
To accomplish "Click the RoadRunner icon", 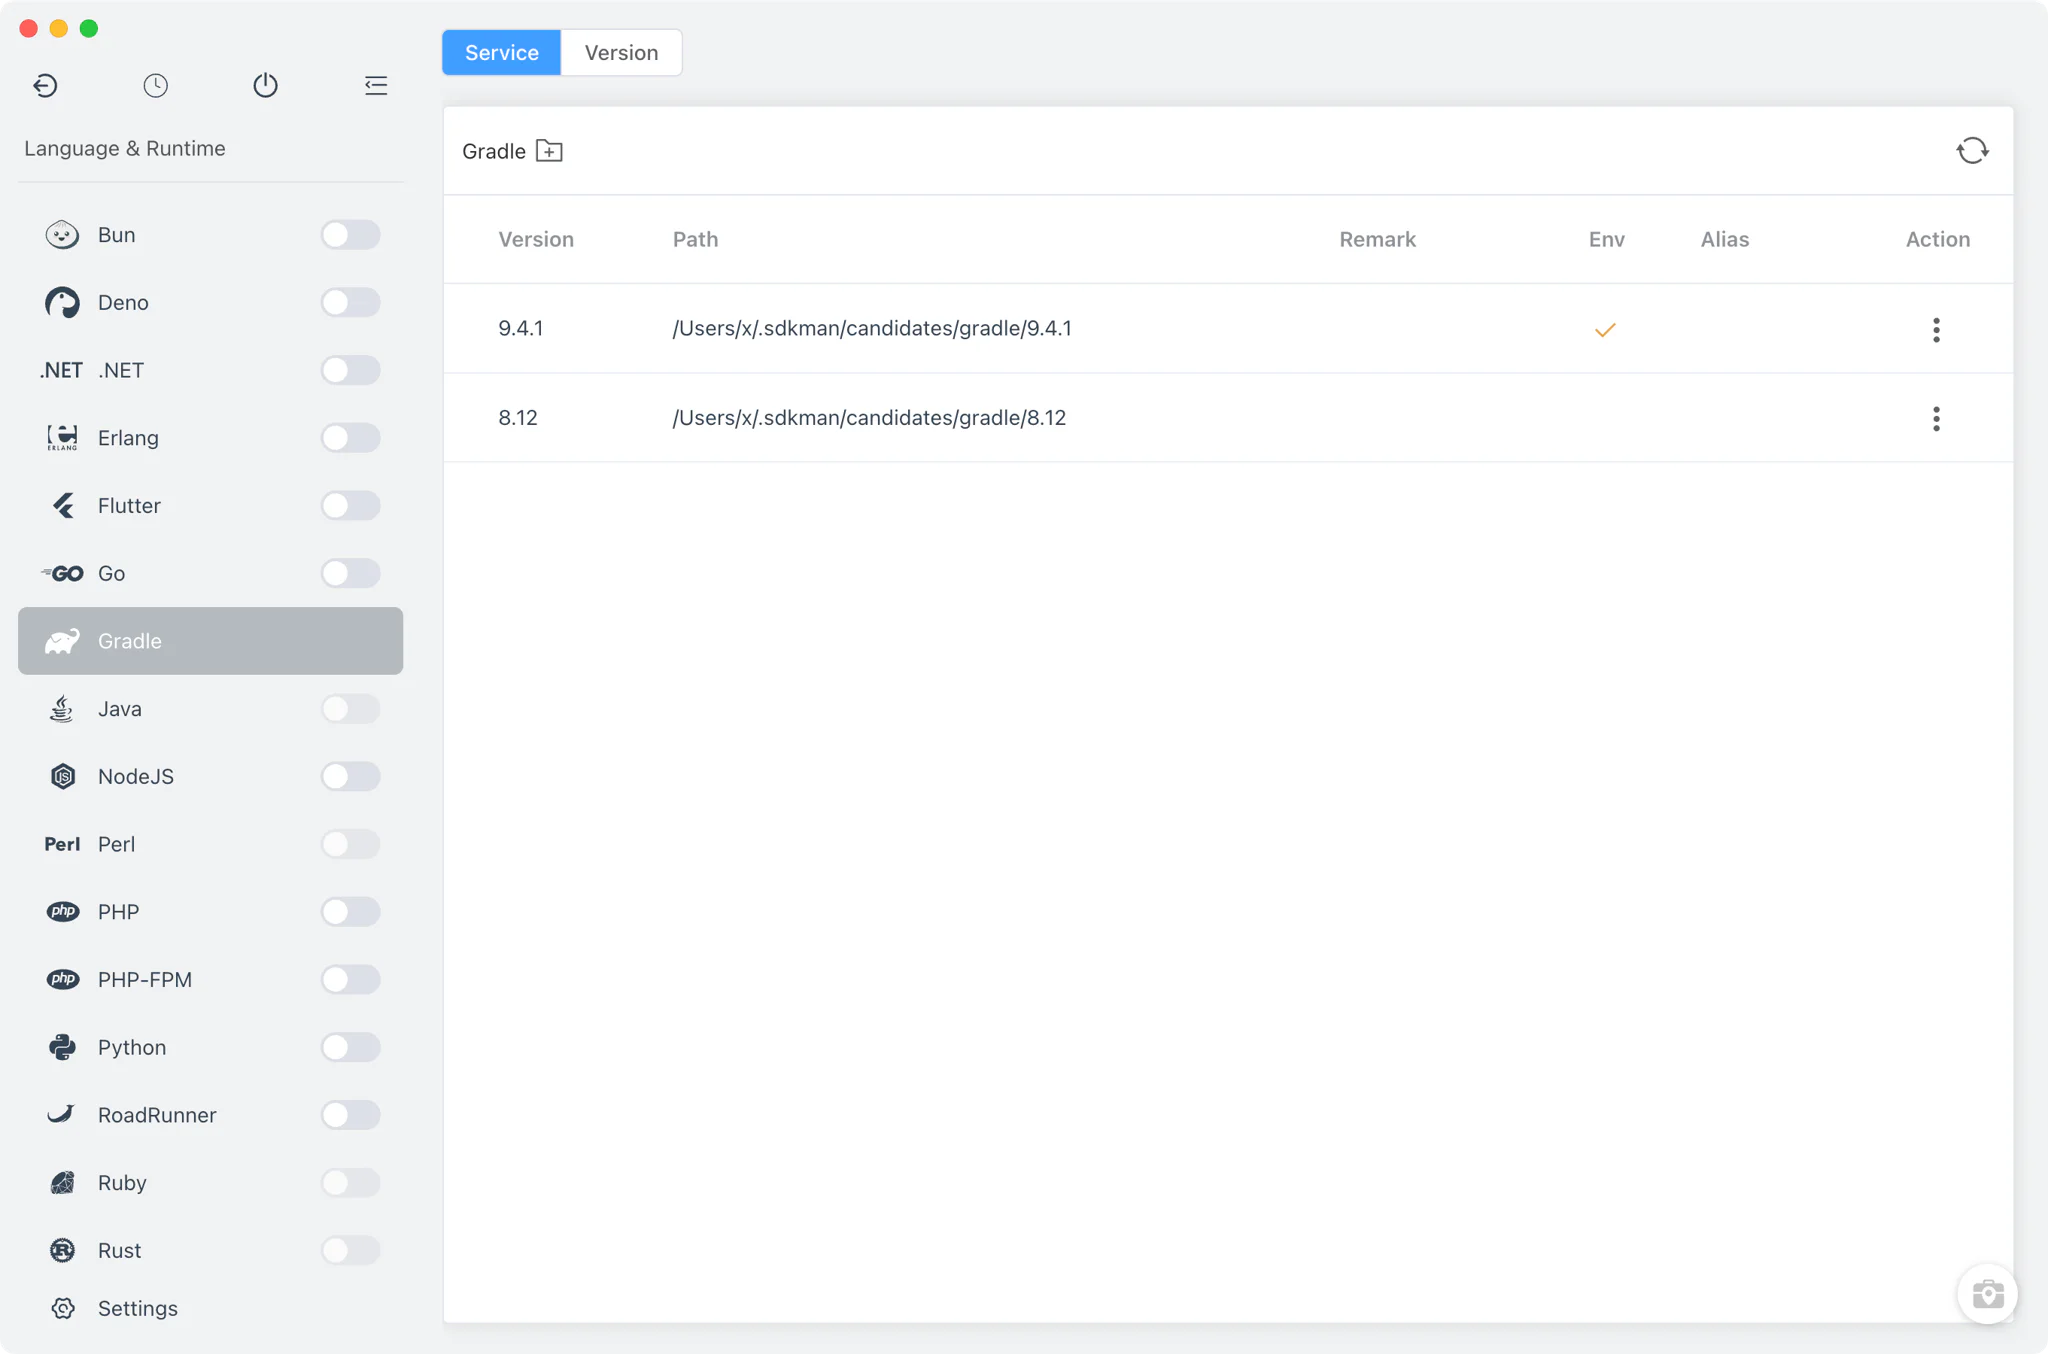I will coord(61,1114).
